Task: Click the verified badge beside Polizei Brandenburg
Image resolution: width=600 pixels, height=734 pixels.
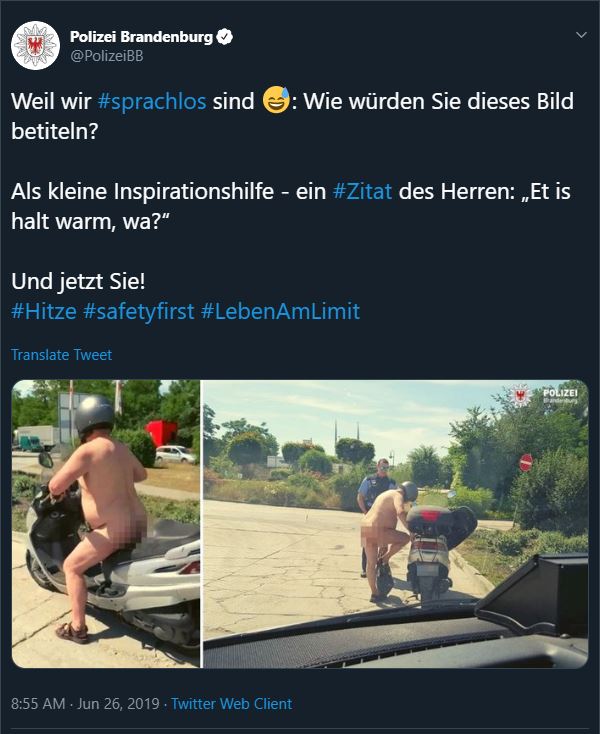Action: [x=225, y=37]
